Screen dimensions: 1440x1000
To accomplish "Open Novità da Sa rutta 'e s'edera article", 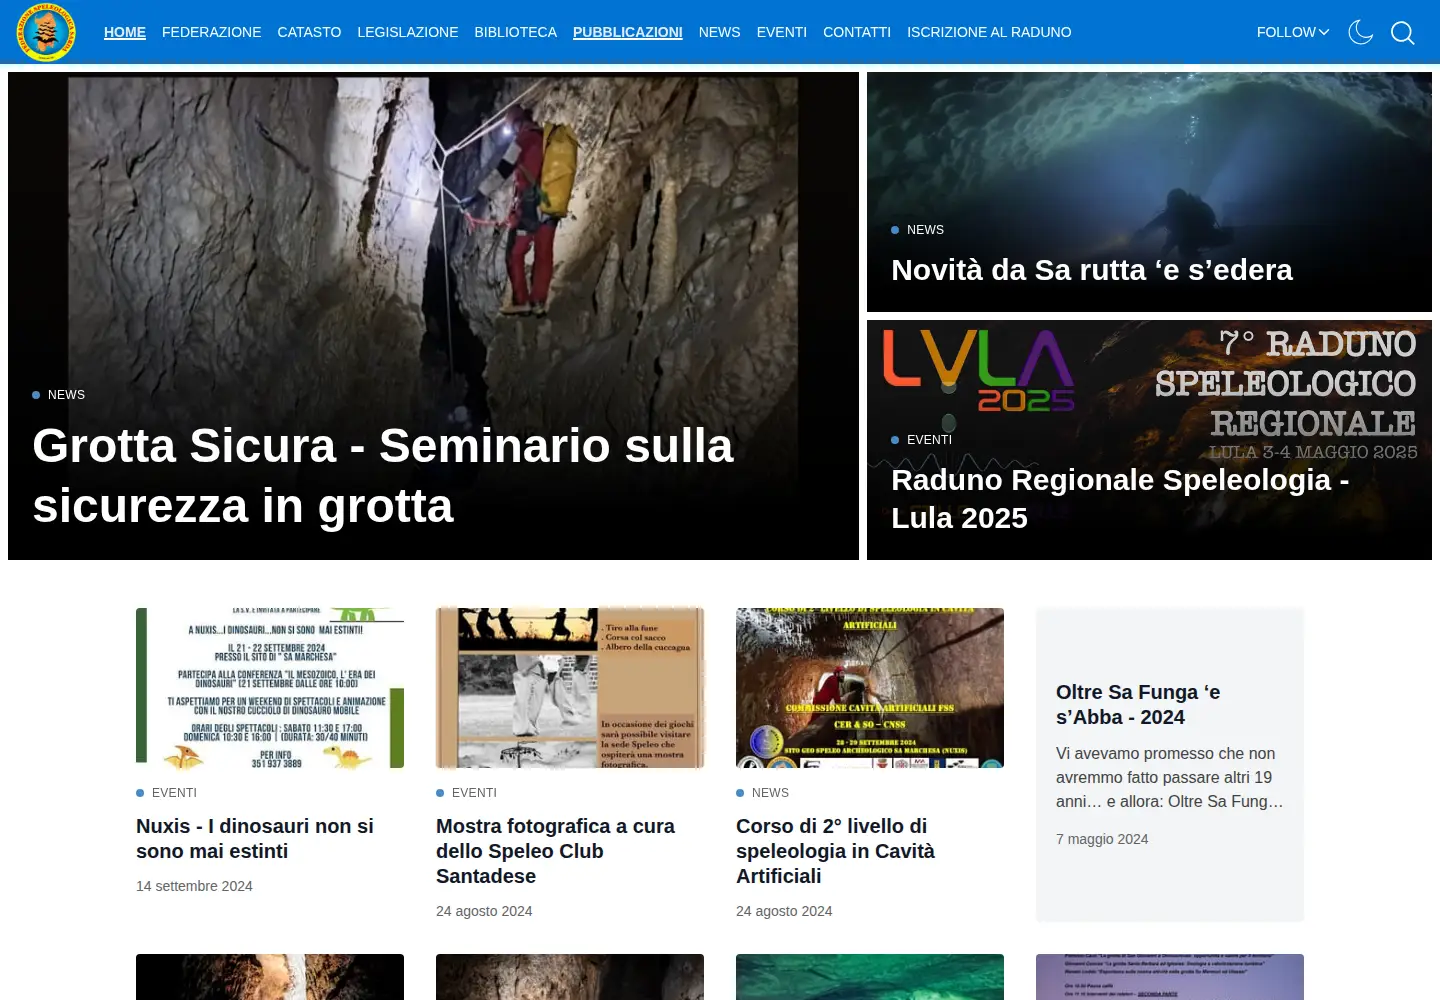I will point(1092,270).
